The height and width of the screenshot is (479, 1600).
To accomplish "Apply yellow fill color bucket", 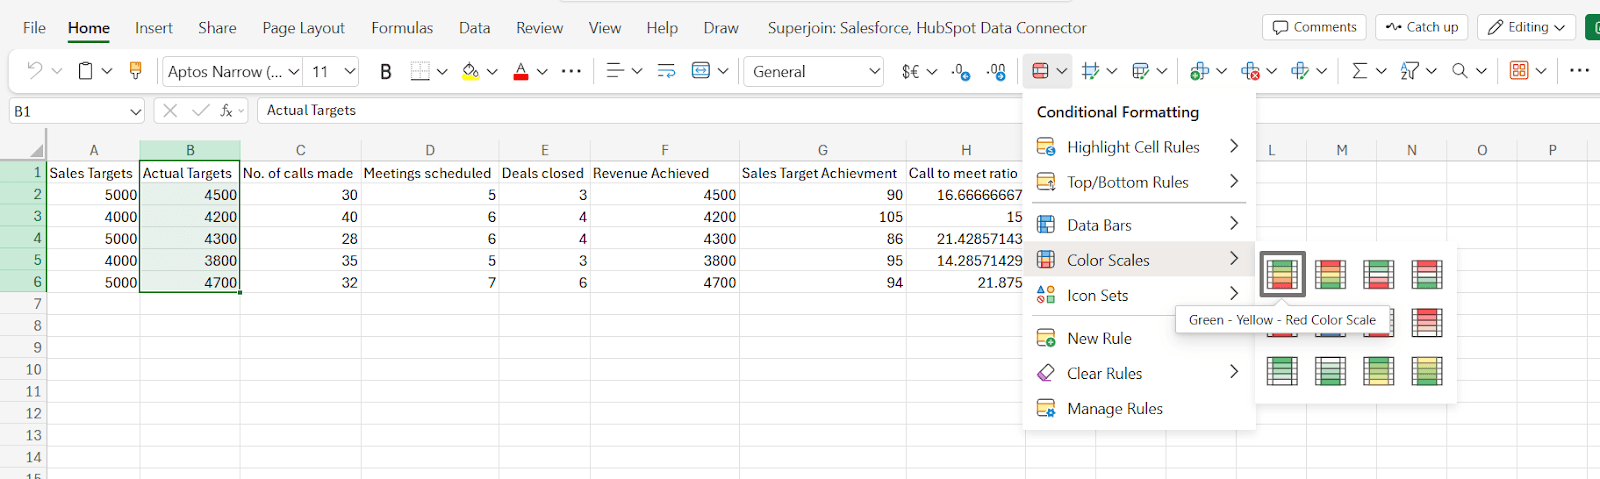I will click(470, 71).
